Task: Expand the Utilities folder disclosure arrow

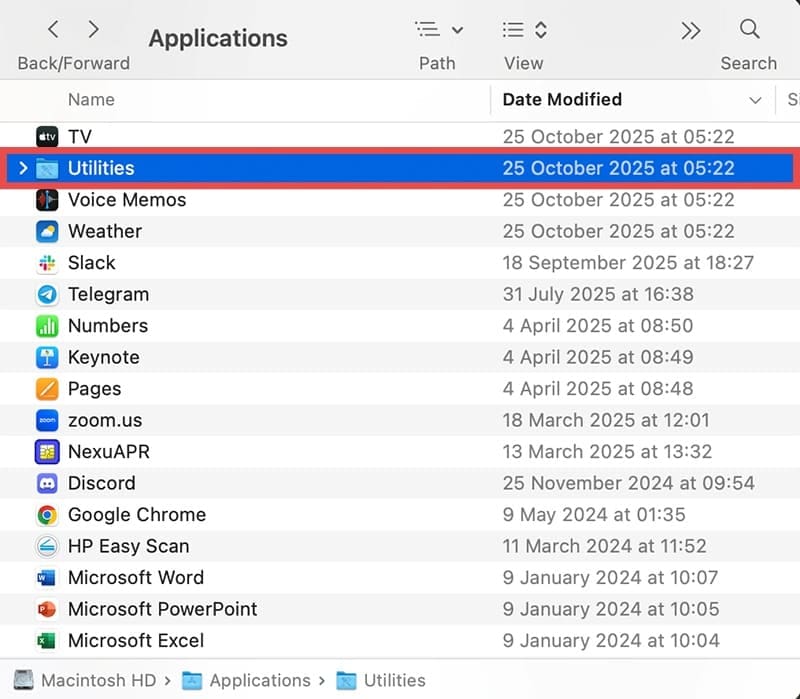Action: point(23,168)
